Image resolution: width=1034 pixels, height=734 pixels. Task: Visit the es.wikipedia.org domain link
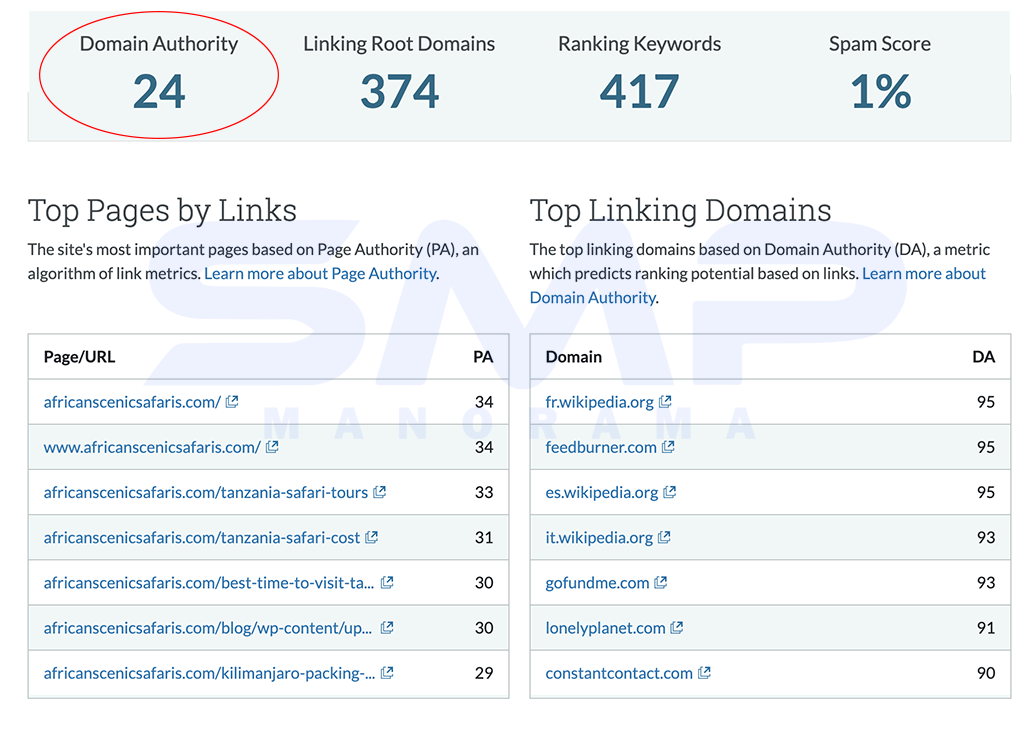(x=601, y=493)
